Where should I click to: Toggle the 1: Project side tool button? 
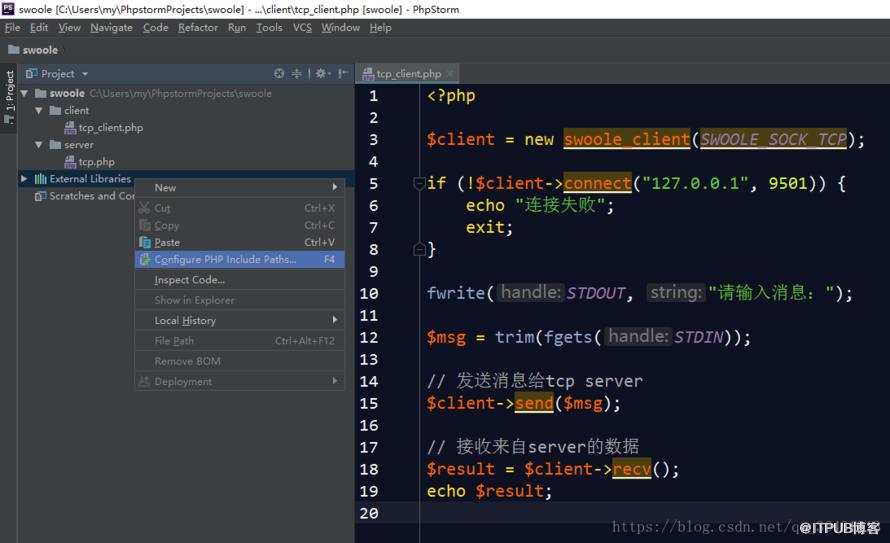[x=9, y=98]
